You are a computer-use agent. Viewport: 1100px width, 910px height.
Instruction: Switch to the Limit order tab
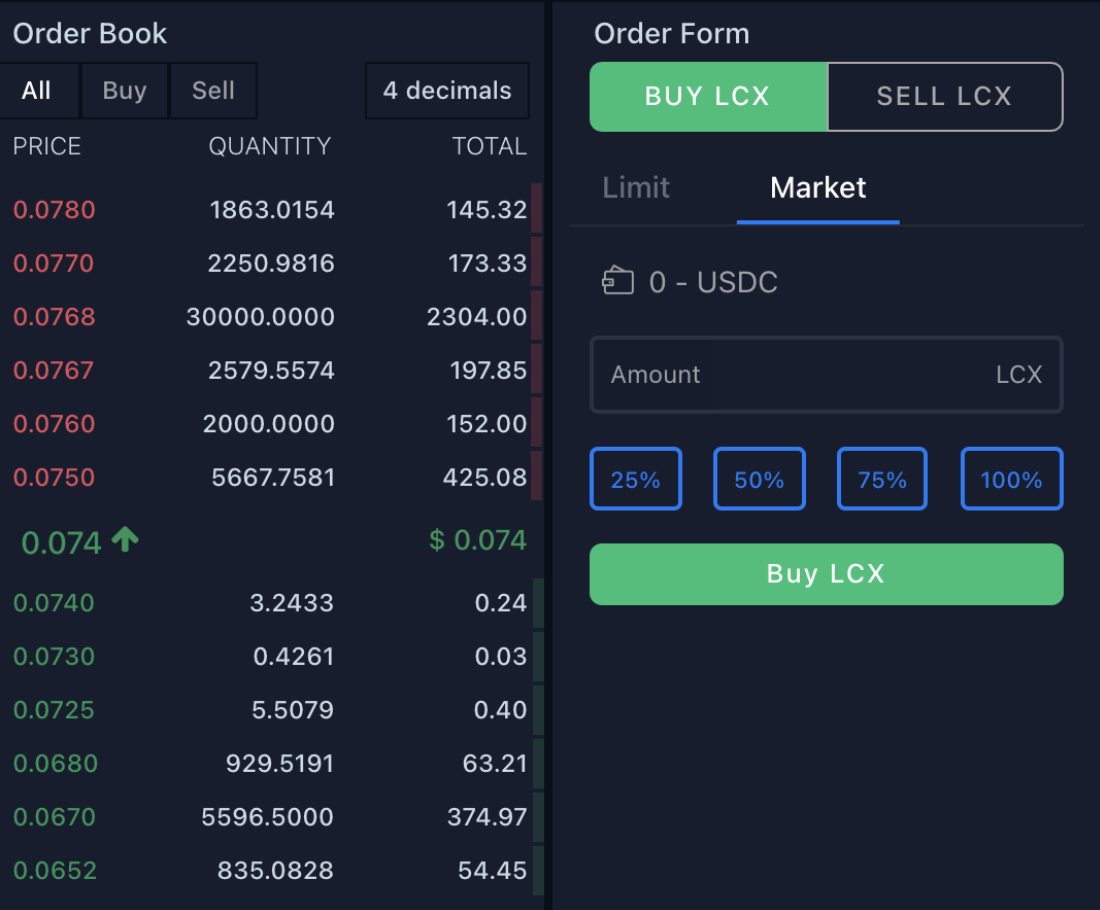pos(636,187)
